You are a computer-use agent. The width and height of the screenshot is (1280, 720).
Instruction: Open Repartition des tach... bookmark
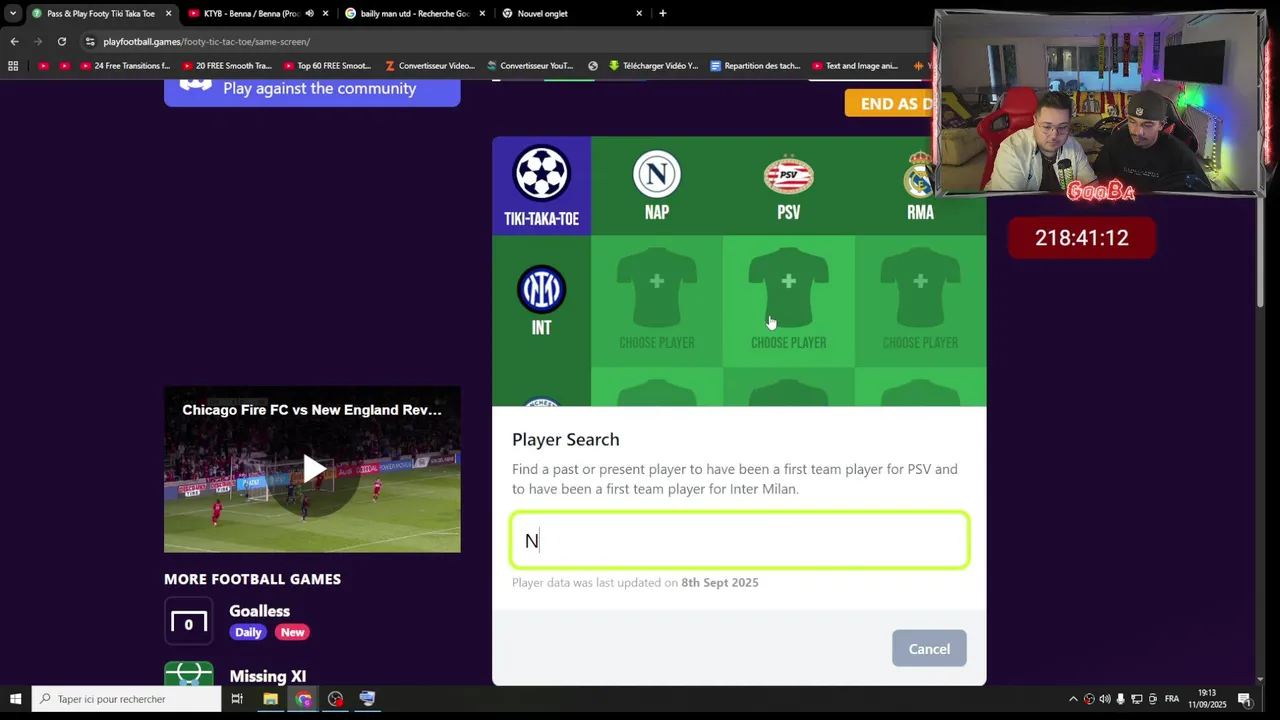pyautogui.click(x=755, y=66)
